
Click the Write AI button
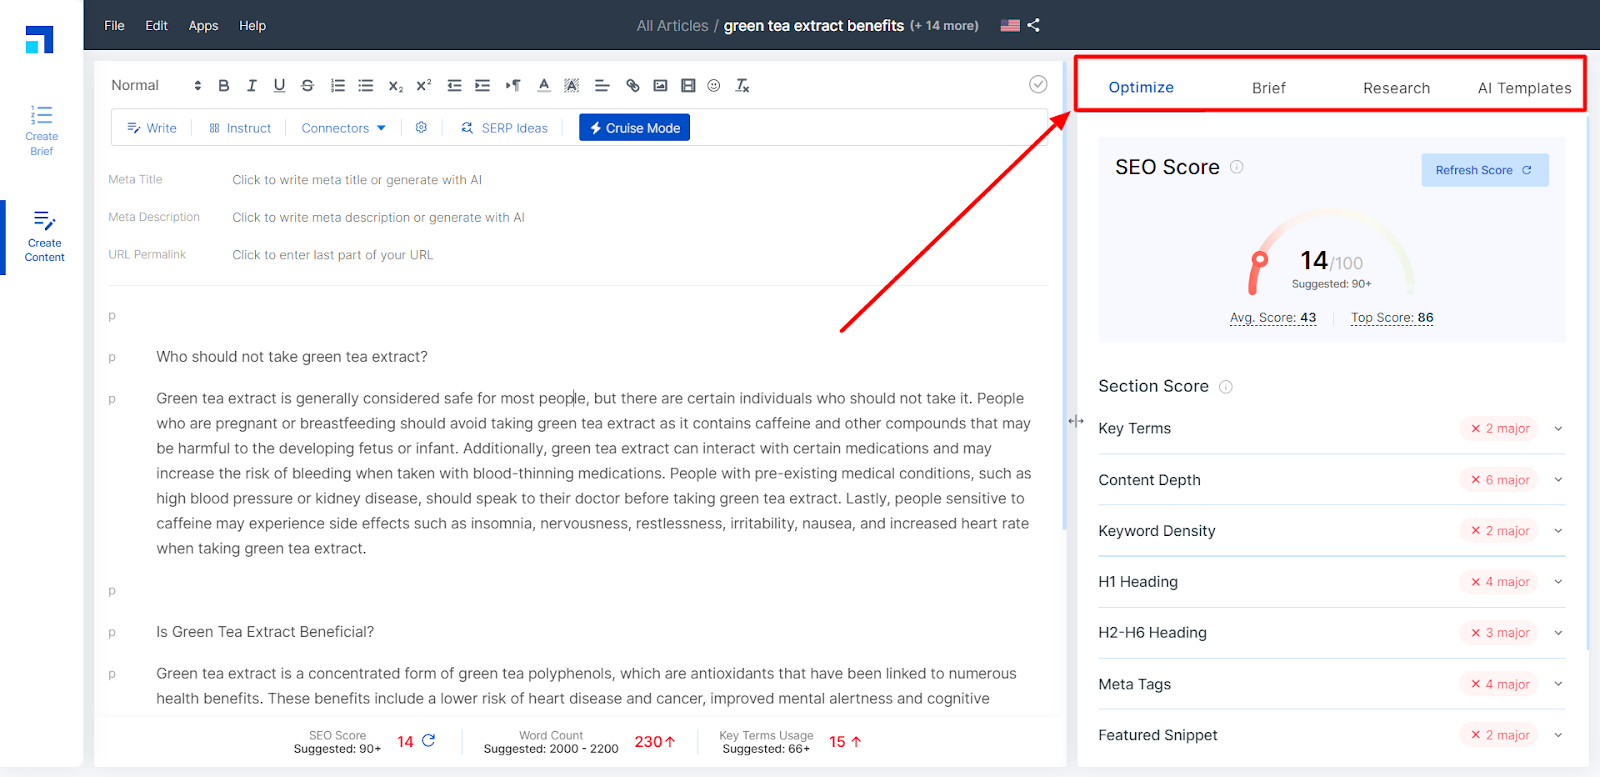pyautogui.click(x=152, y=128)
